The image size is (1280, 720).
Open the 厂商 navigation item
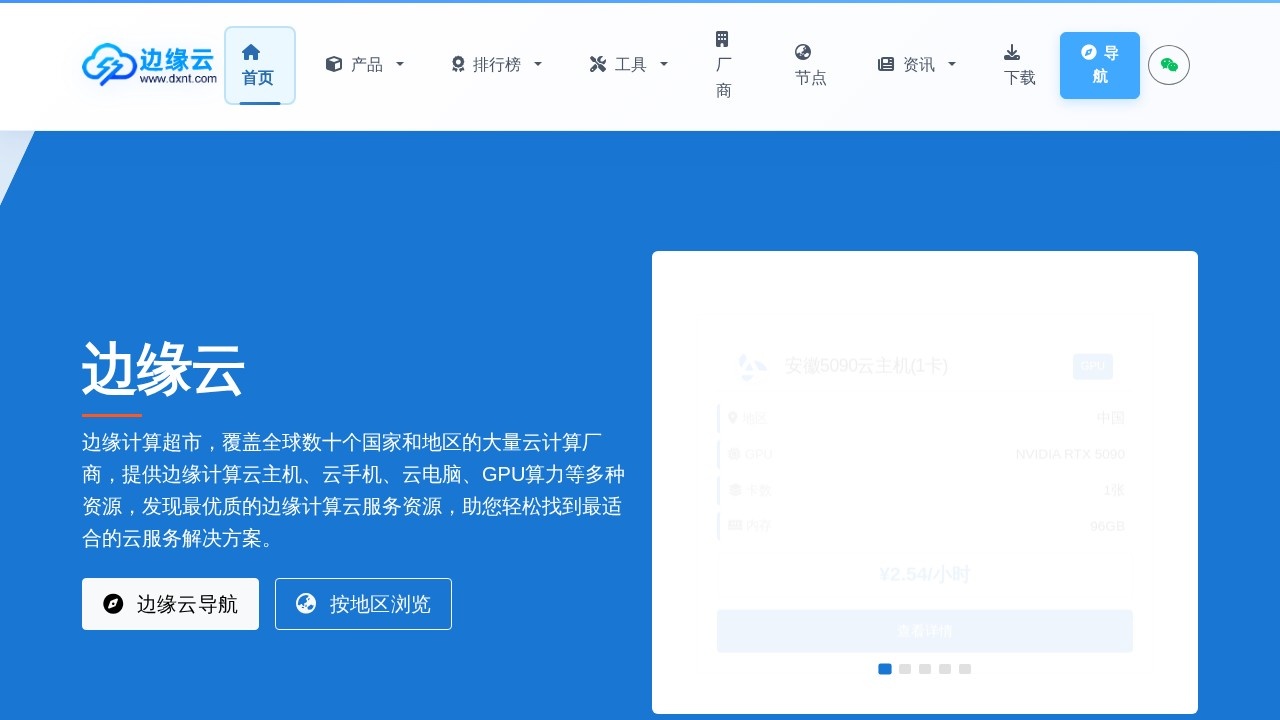tap(723, 65)
